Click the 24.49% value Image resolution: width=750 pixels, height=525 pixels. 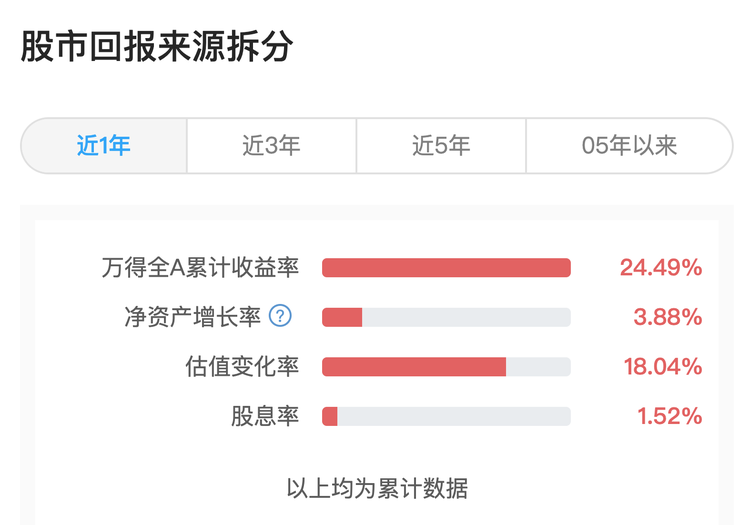coord(661,268)
